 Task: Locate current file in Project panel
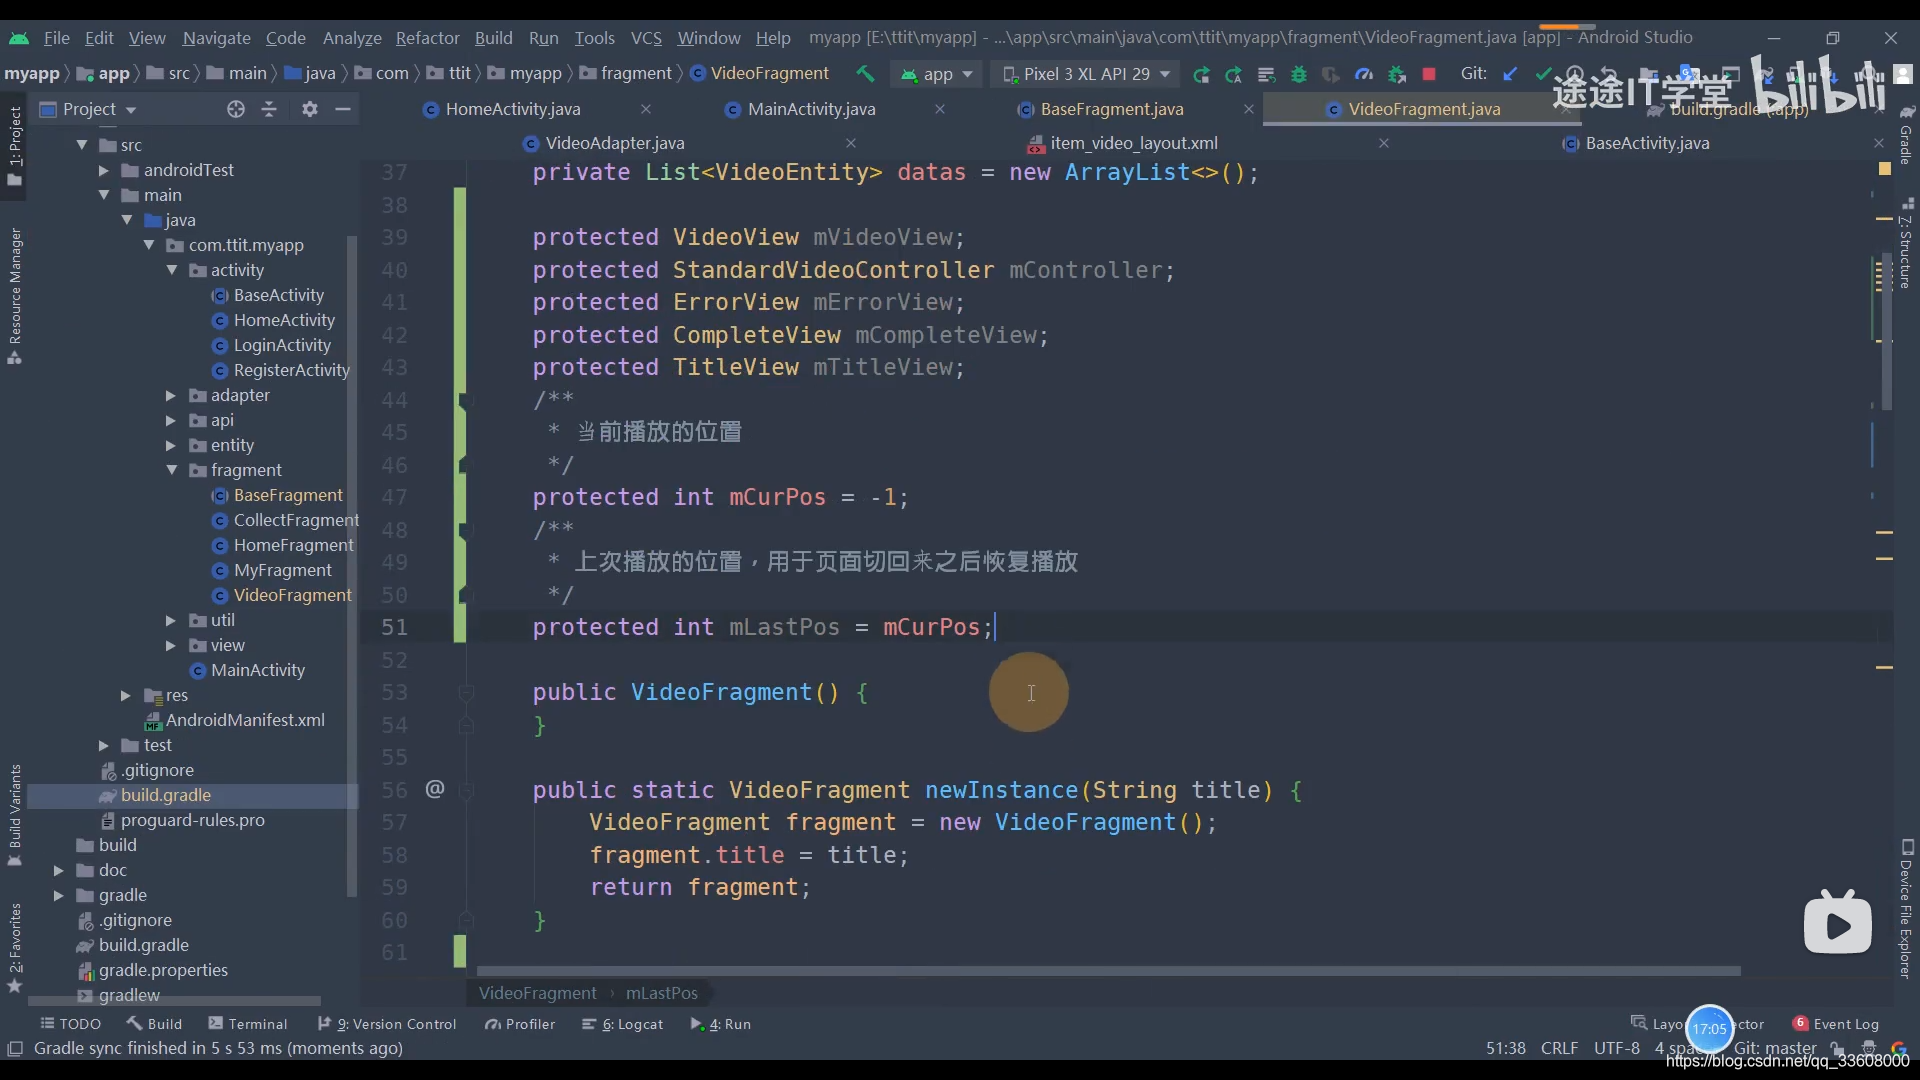tap(236, 109)
